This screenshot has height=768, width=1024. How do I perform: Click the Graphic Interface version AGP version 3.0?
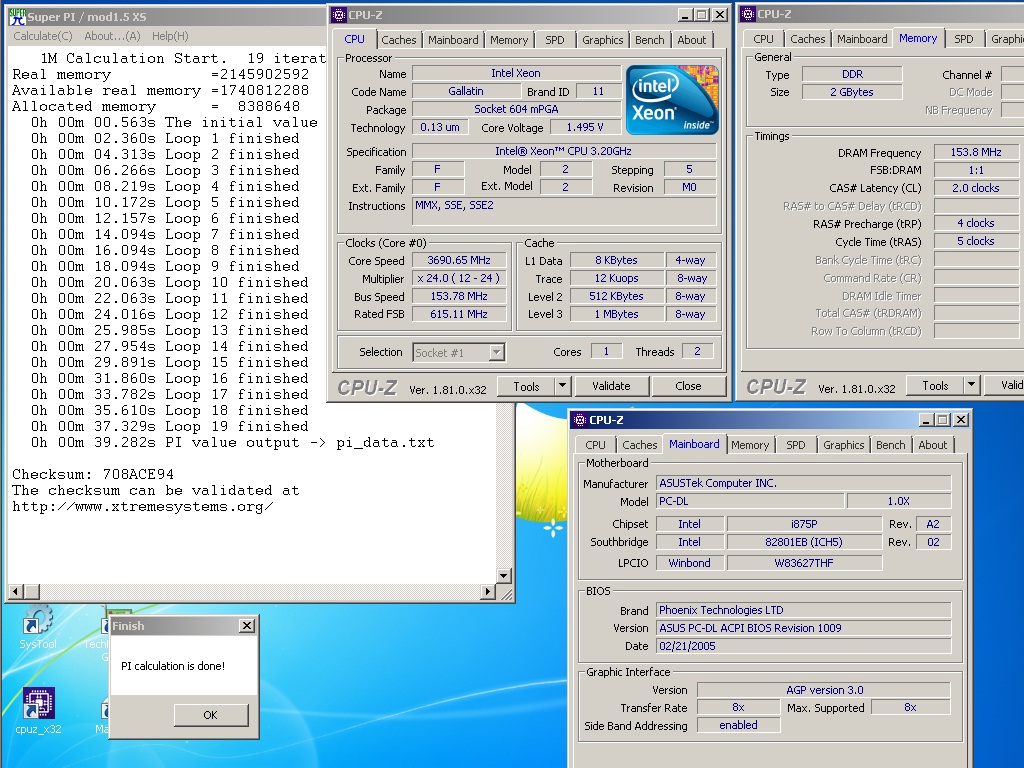[824, 690]
